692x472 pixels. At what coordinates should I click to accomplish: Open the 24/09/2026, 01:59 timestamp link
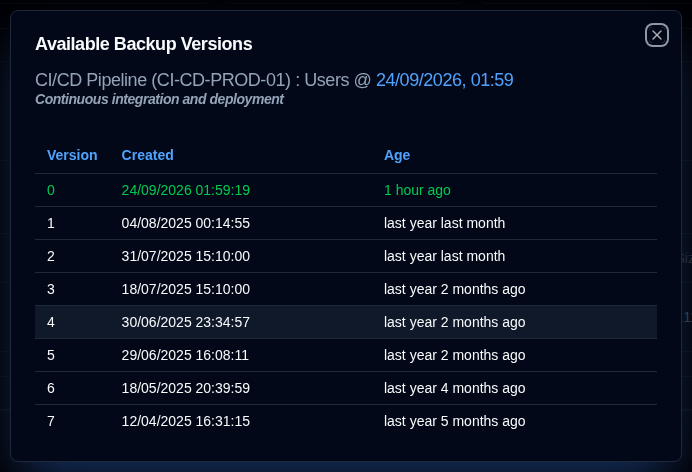pyautogui.click(x=444, y=80)
